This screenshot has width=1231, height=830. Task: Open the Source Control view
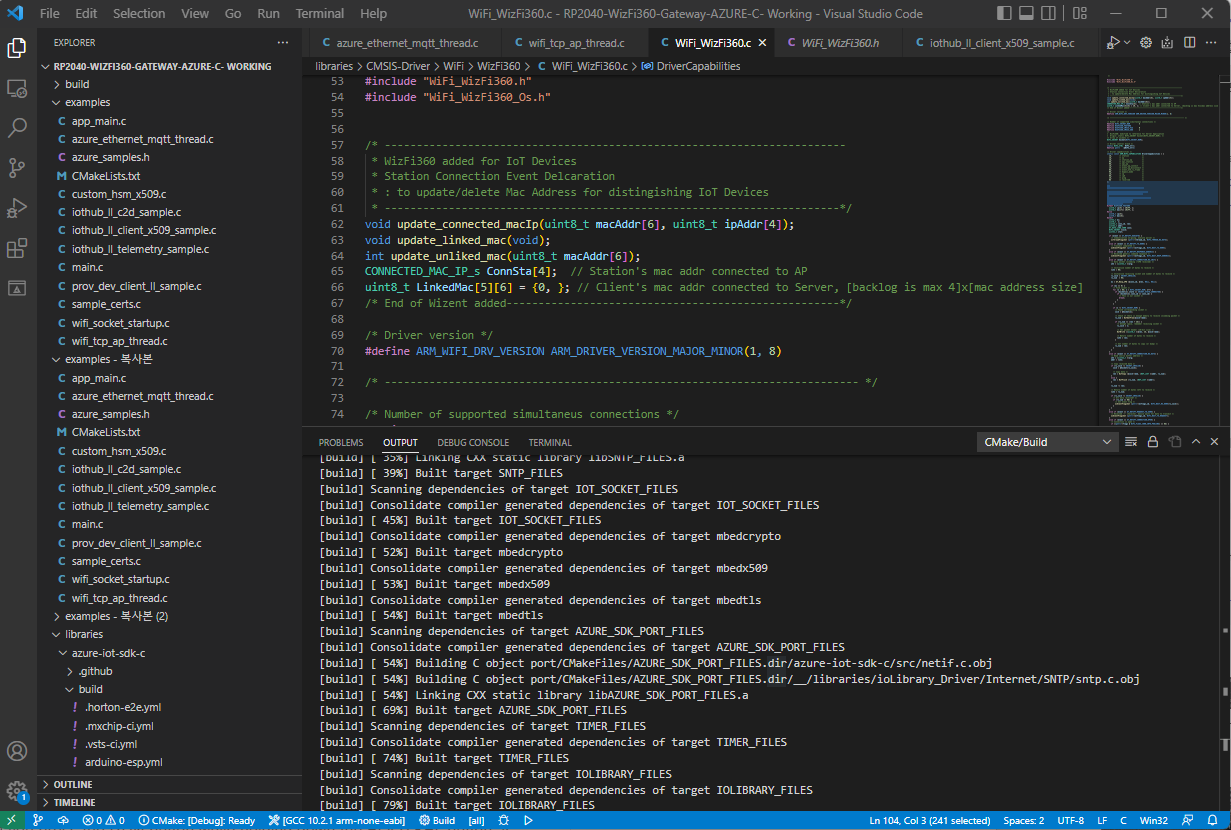[x=17, y=168]
